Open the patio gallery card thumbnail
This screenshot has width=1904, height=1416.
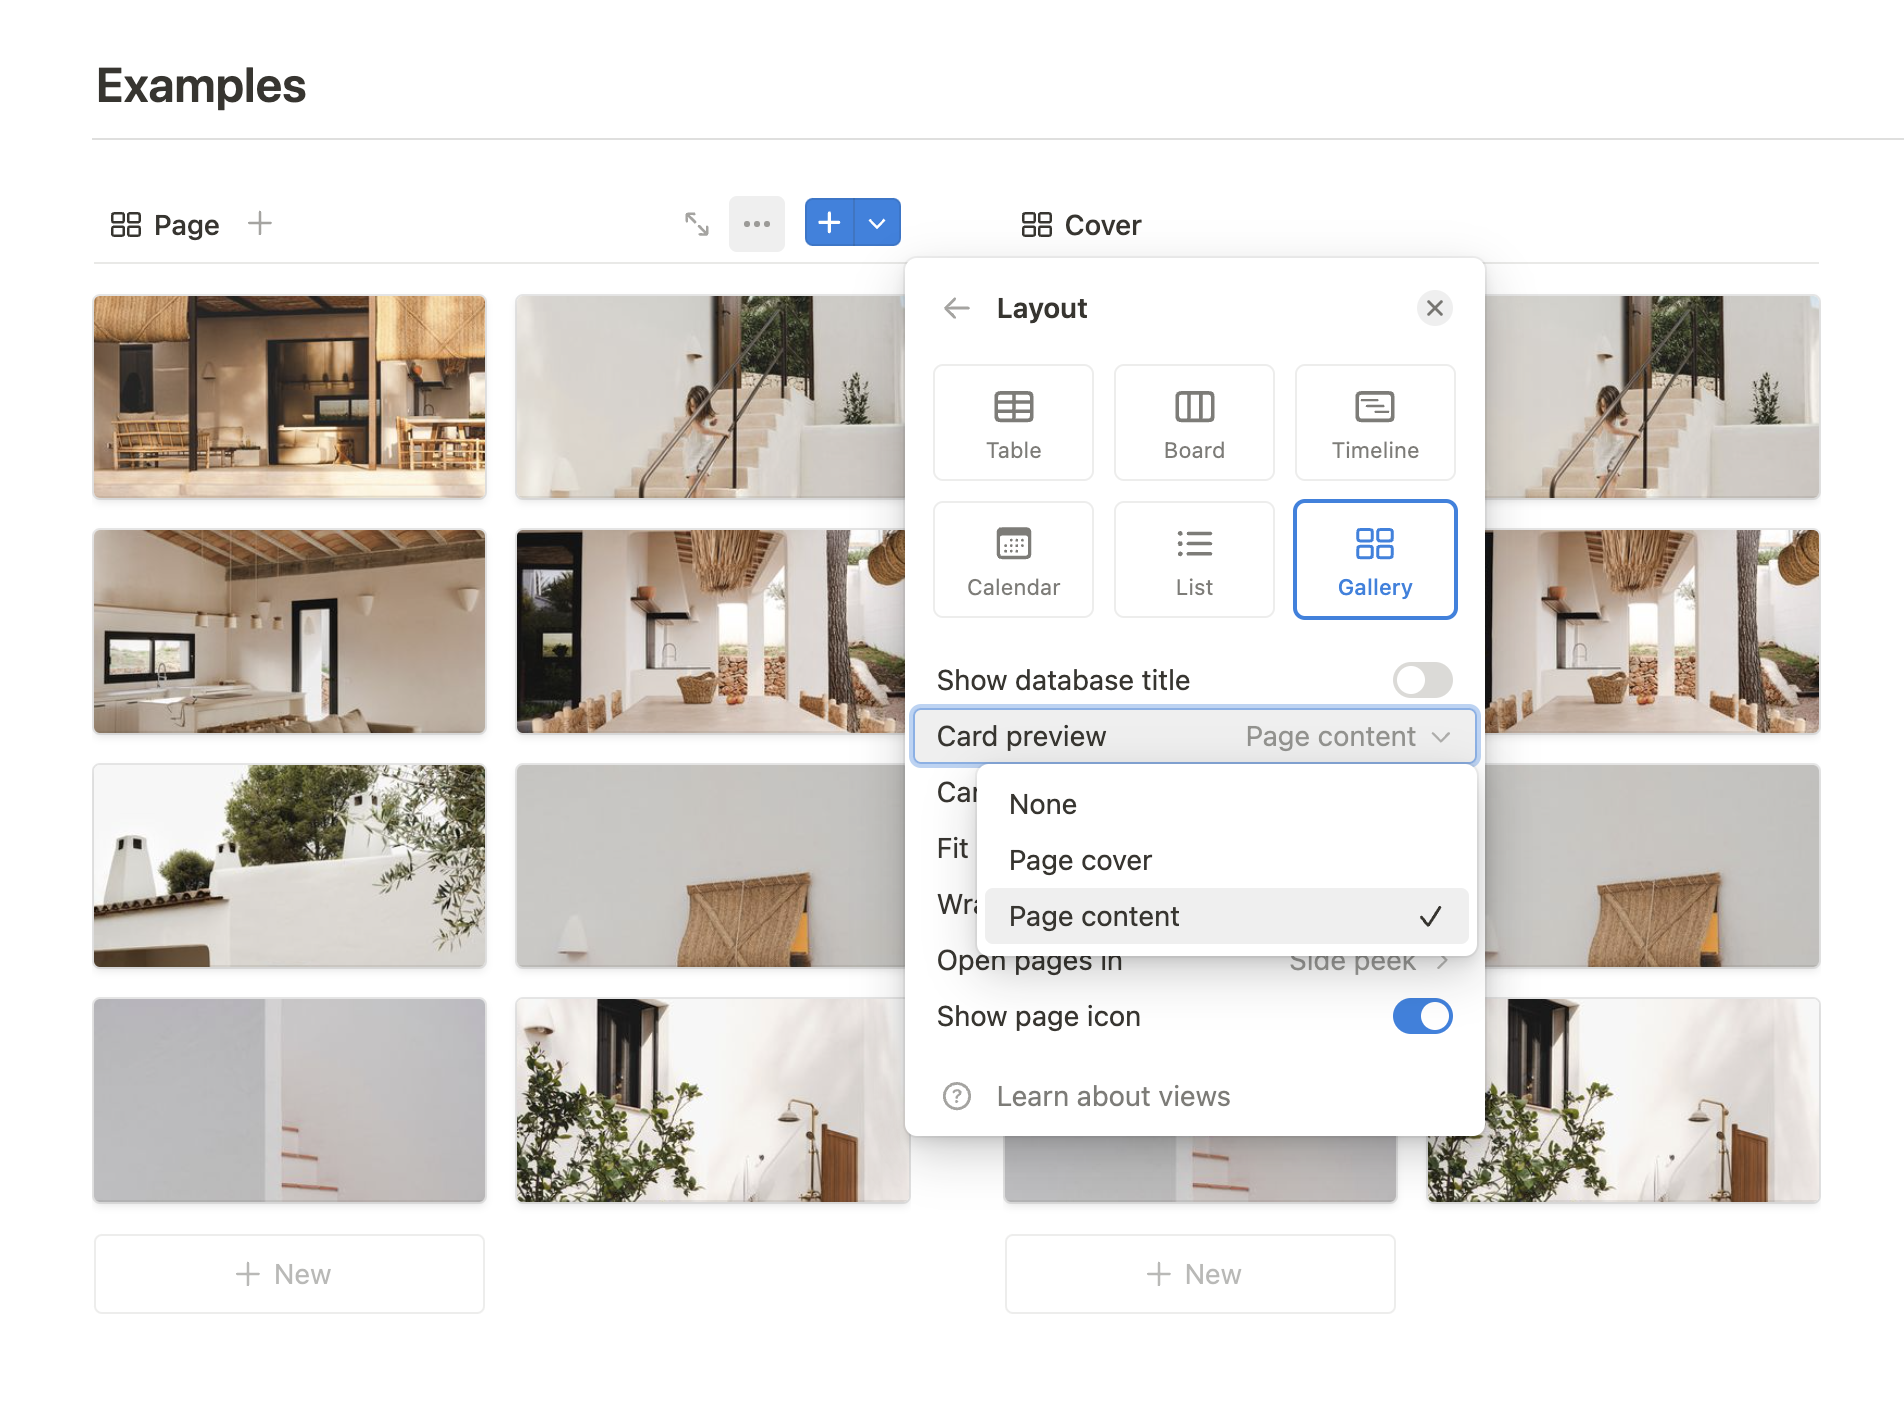coord(289,396)
